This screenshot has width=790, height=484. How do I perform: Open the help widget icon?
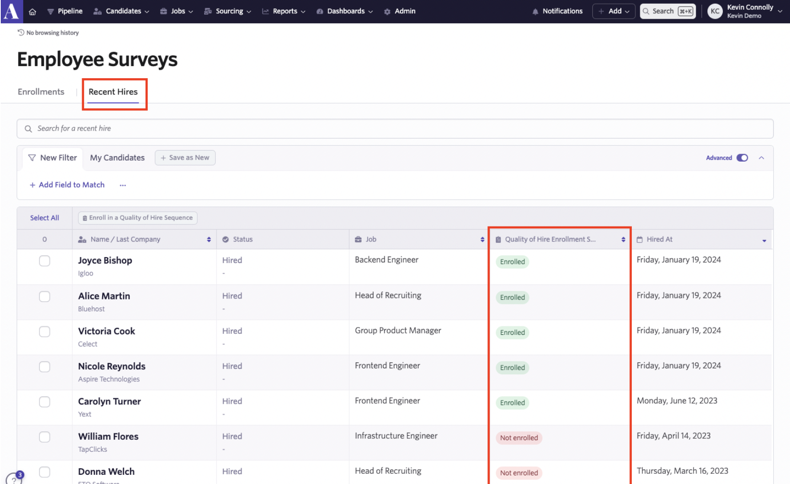[15, 478]
